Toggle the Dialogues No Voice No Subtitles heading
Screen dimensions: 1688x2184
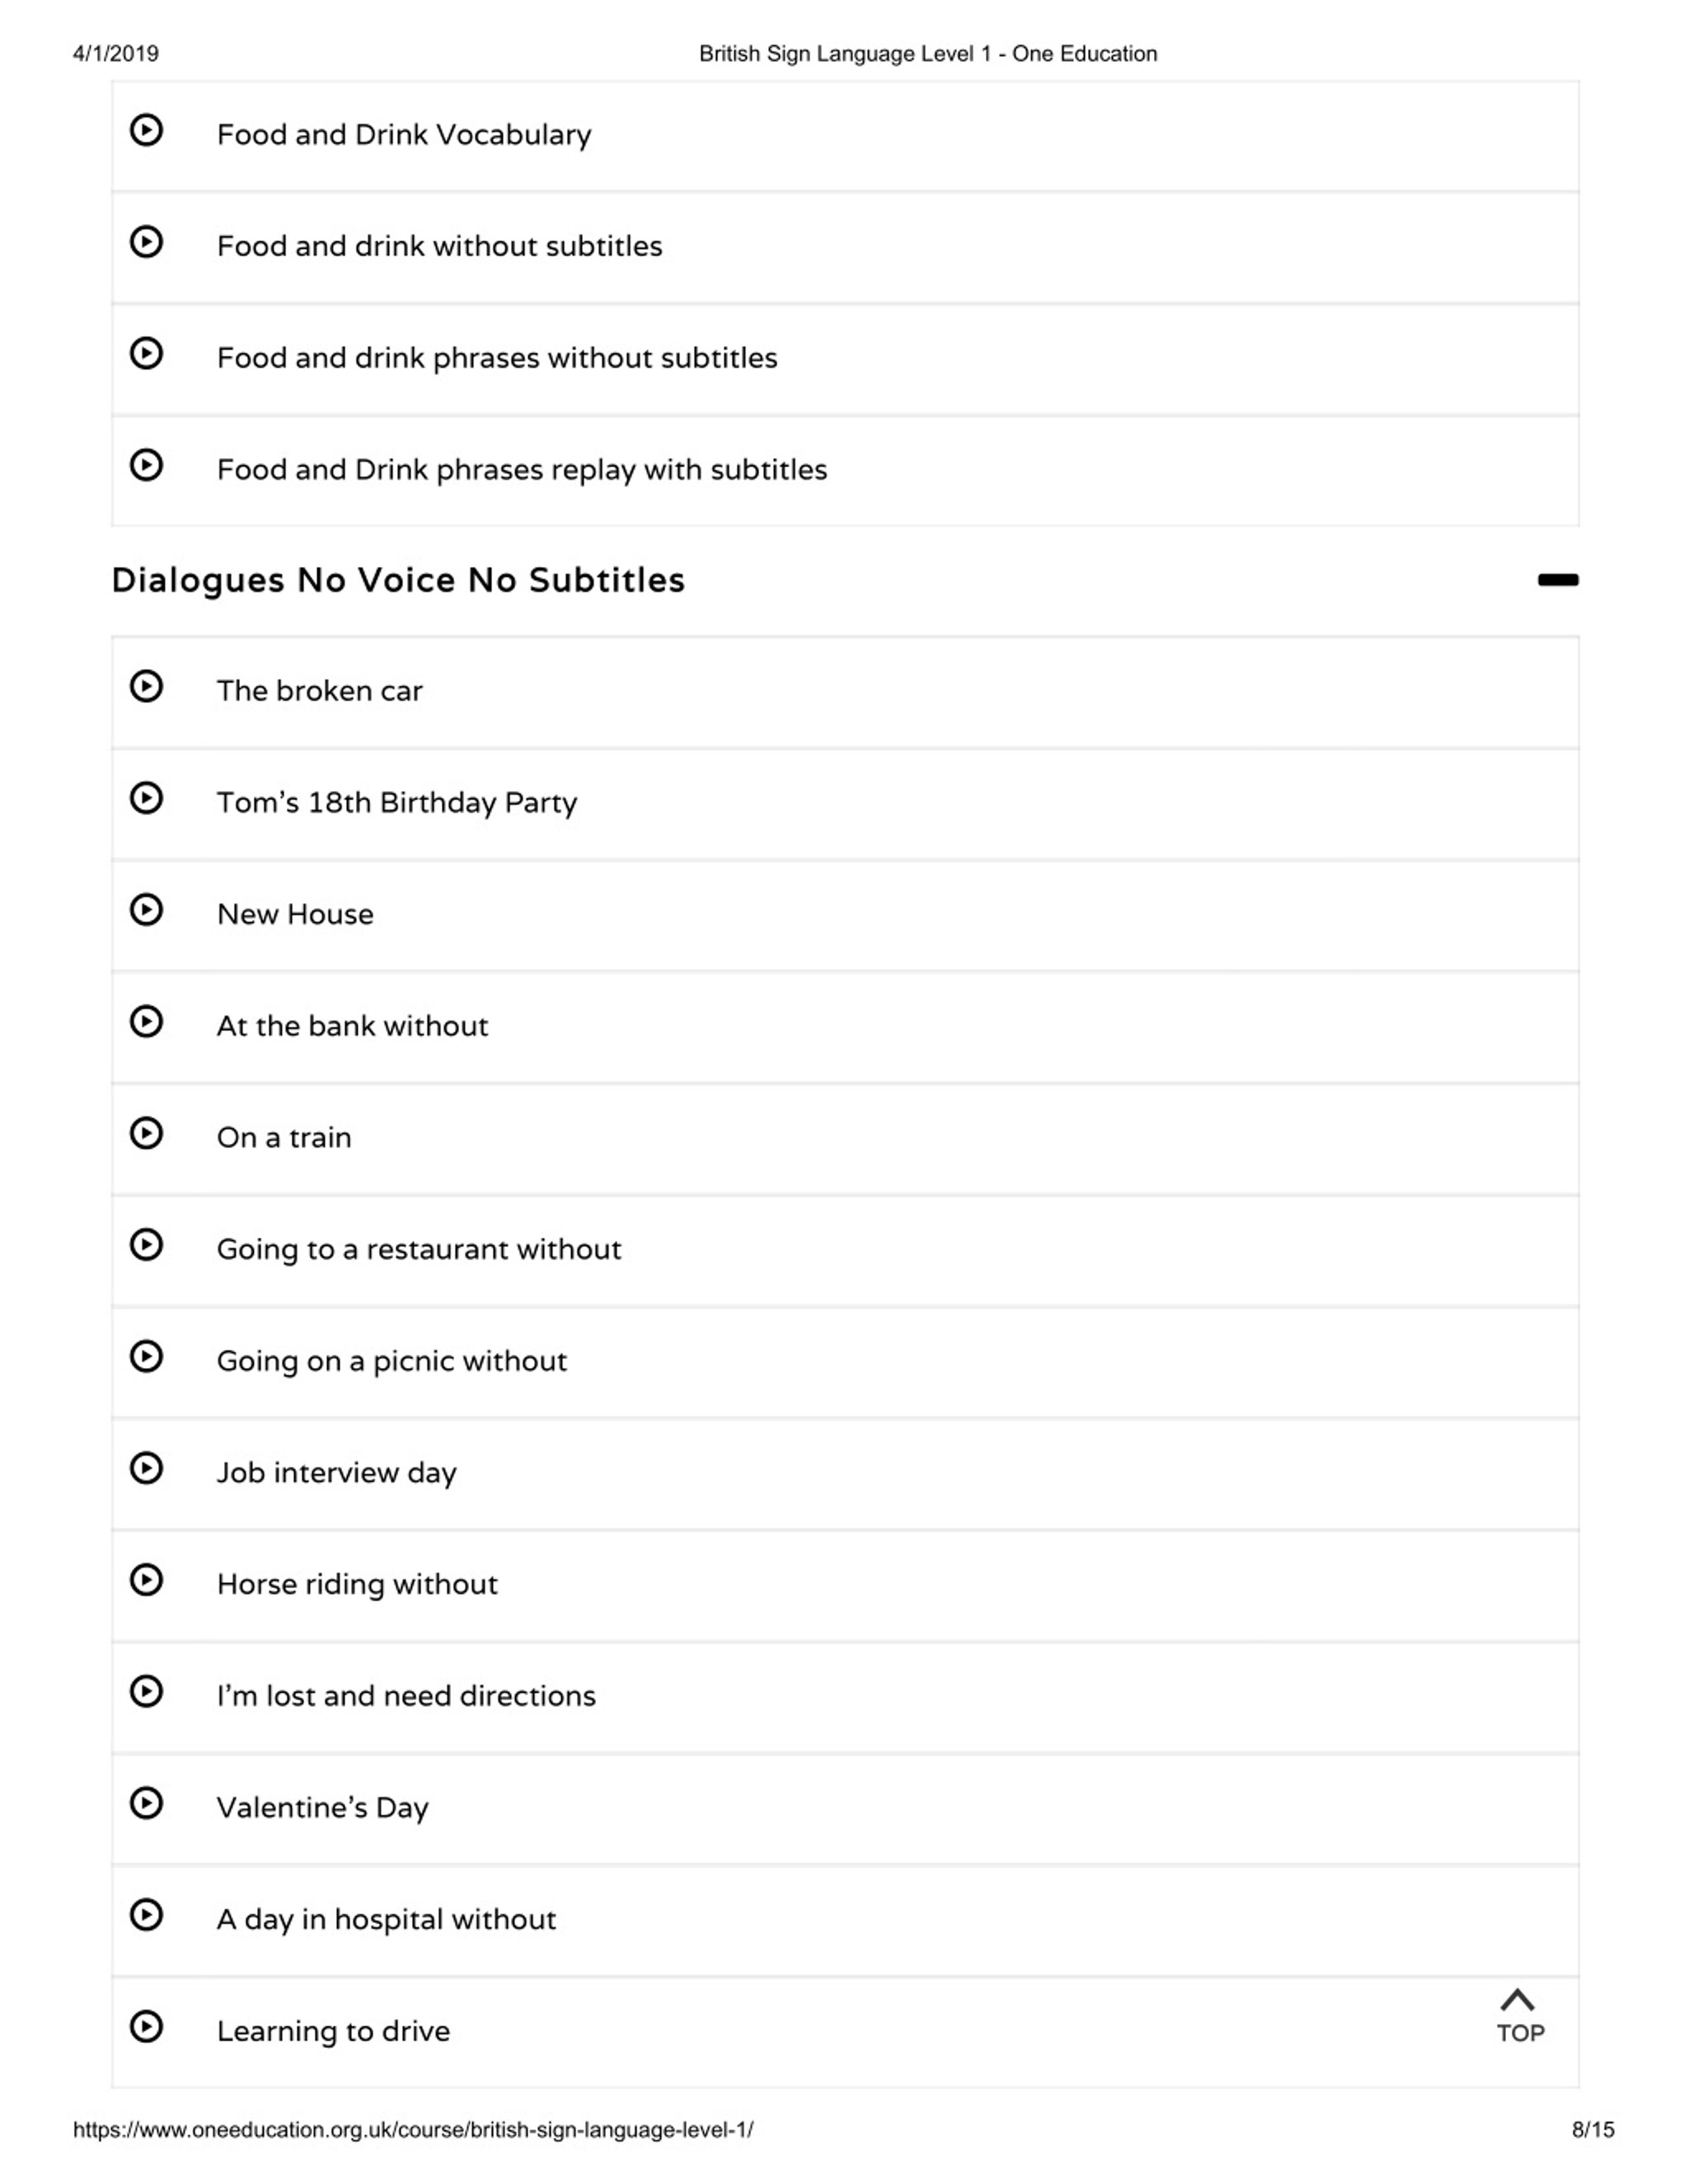(398, 580)
